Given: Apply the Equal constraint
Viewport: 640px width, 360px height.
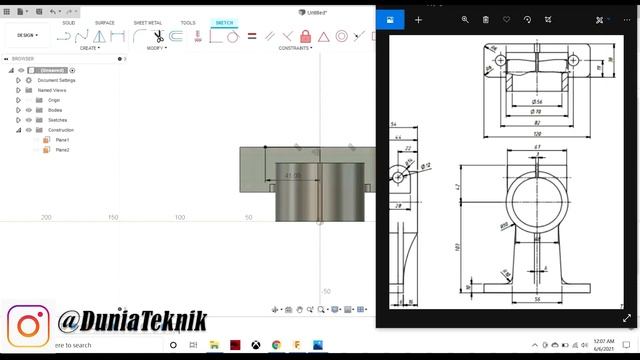Looking at the screenshot, I should coord(252,36).
